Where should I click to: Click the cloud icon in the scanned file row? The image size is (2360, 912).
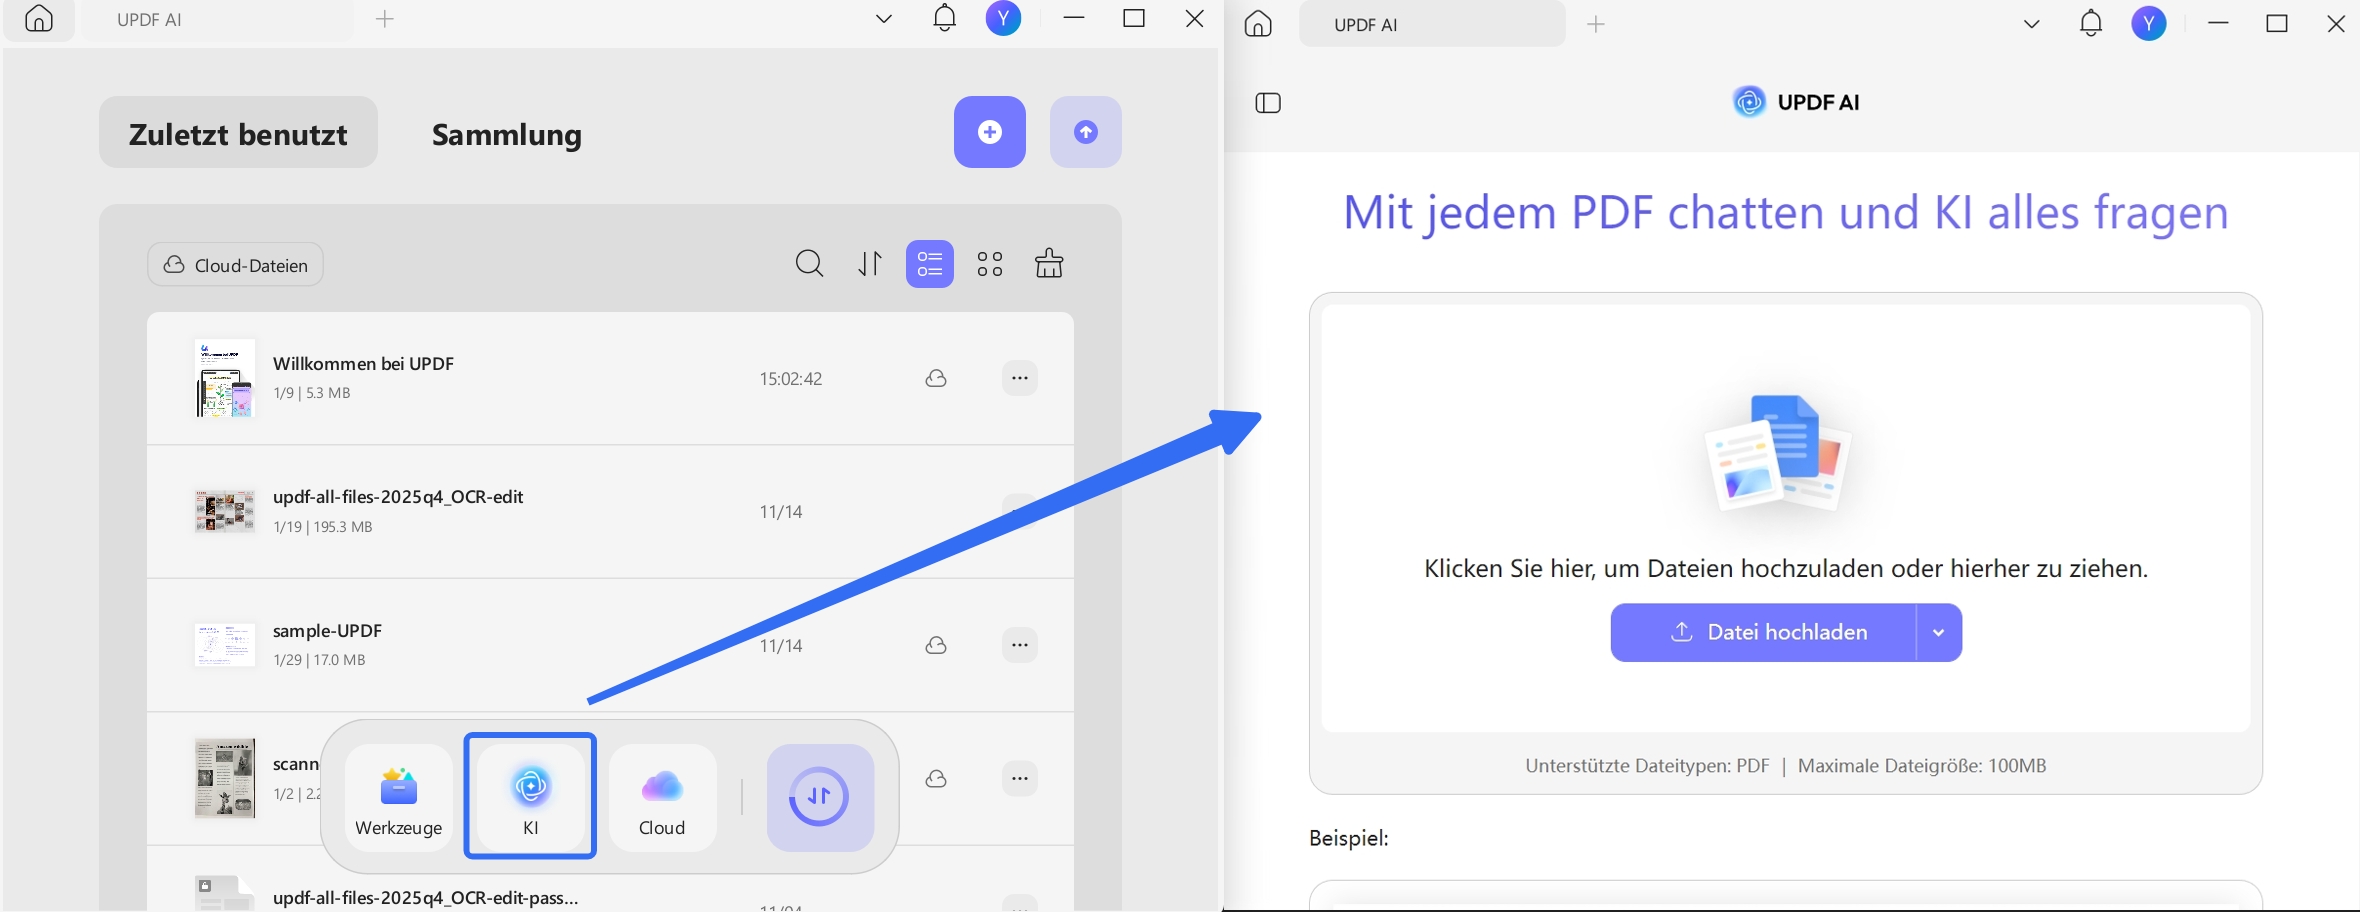click(x=936, y=778)
